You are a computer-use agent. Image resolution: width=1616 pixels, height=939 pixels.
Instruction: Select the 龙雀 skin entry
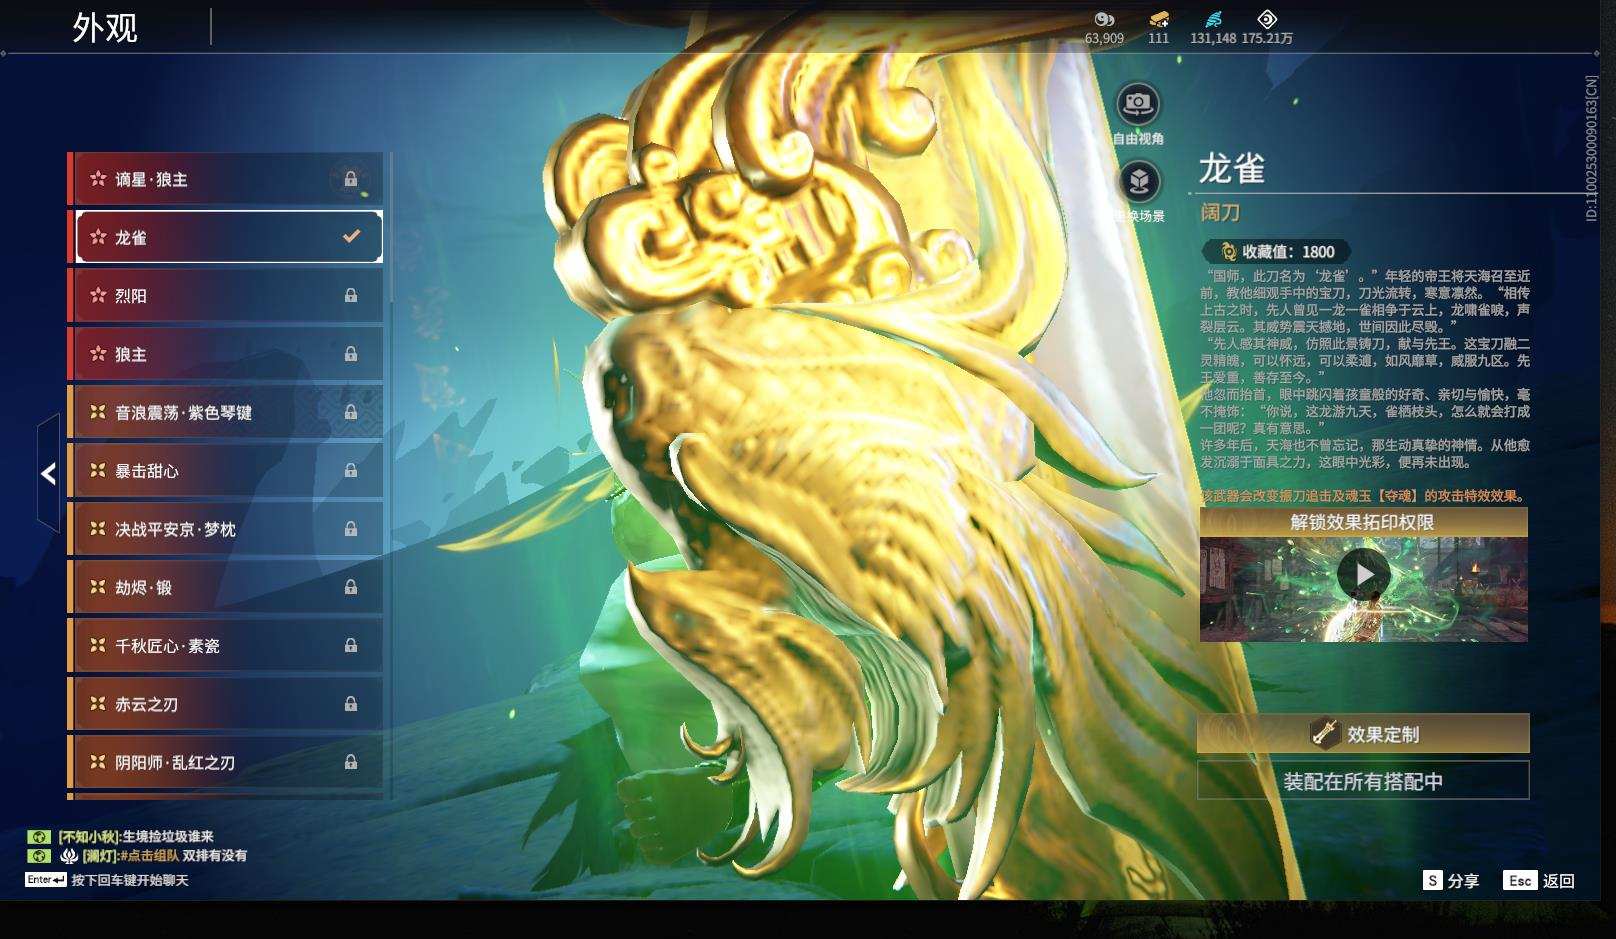tap(226, 237)
